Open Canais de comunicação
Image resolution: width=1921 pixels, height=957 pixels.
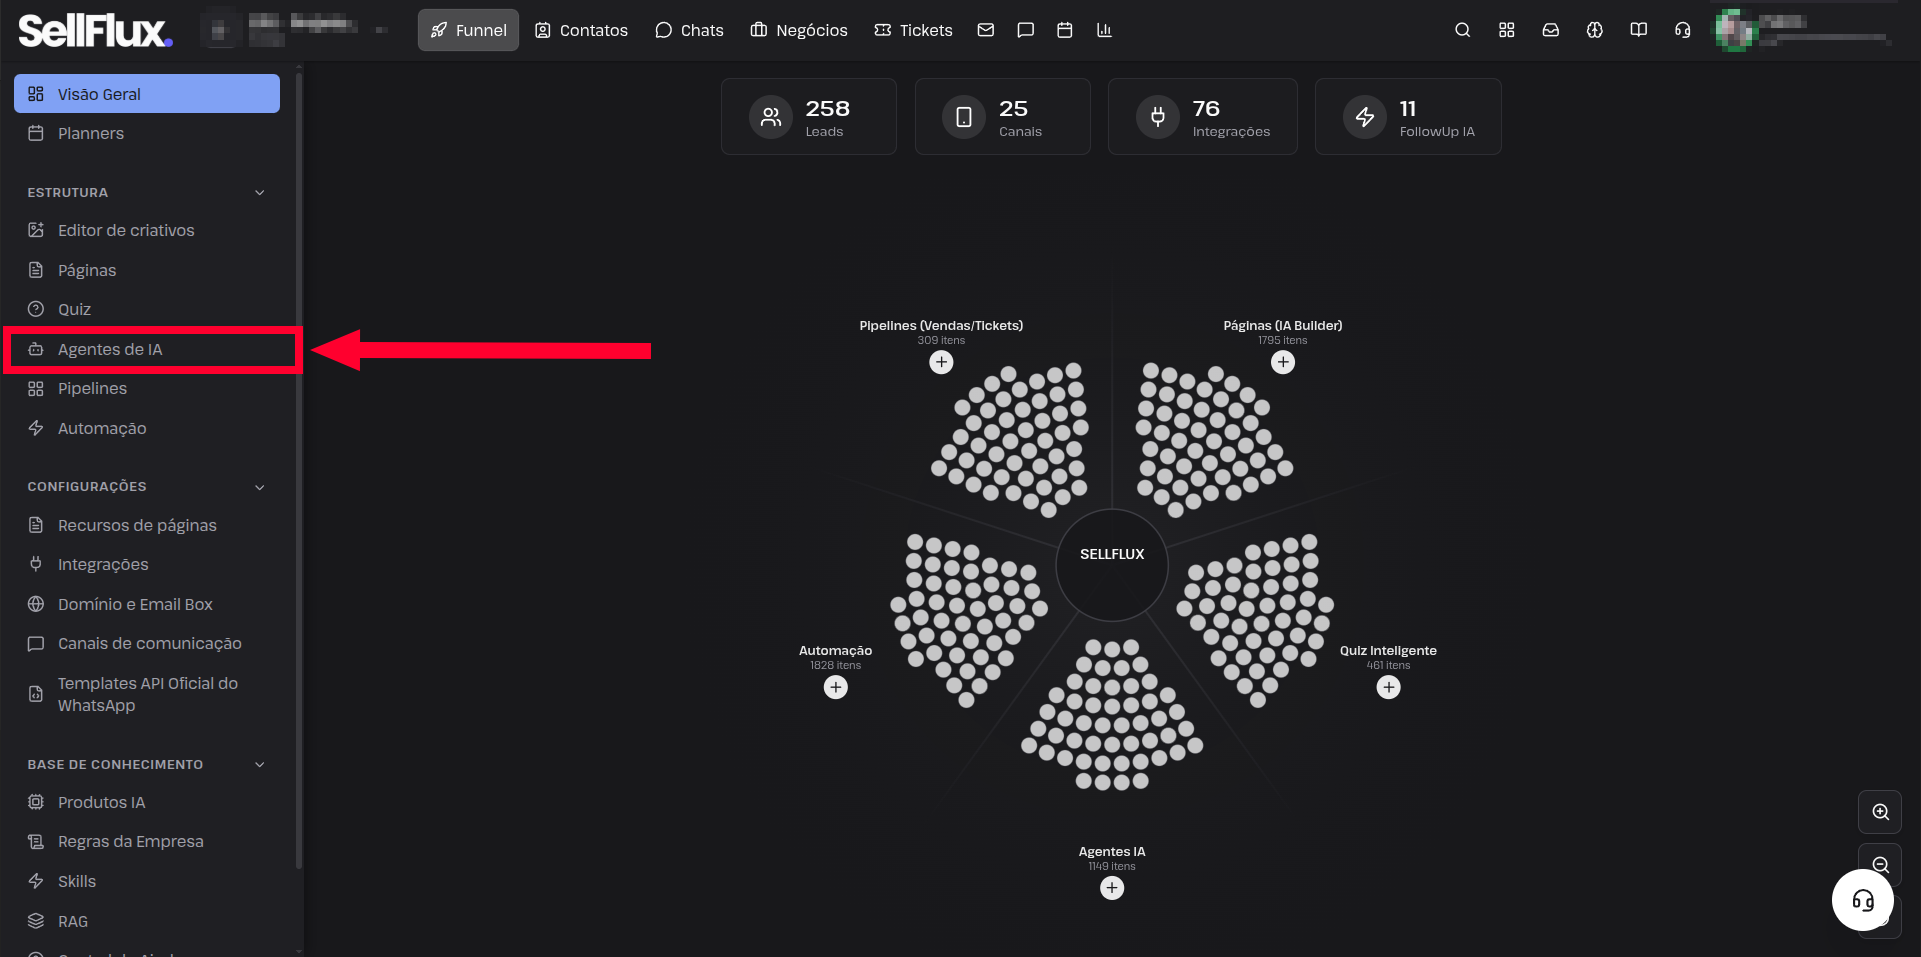(x=147, y=643)
